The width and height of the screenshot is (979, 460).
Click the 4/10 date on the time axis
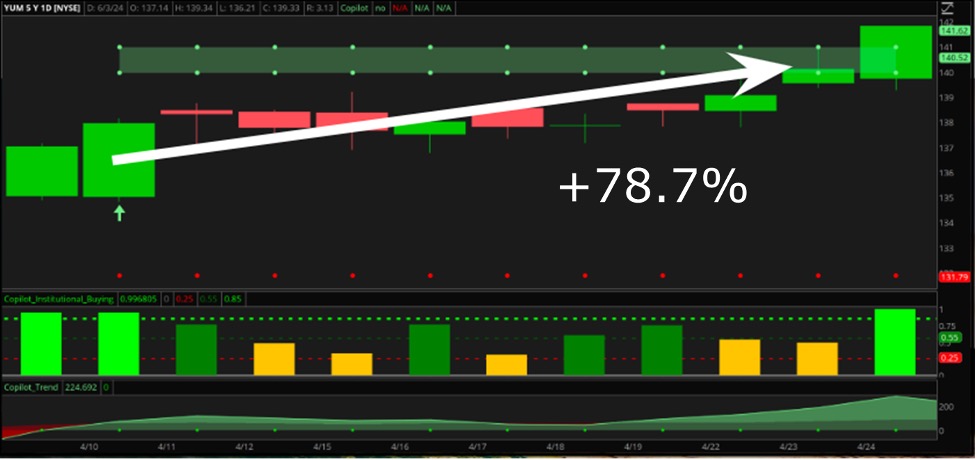pos(87,447)
